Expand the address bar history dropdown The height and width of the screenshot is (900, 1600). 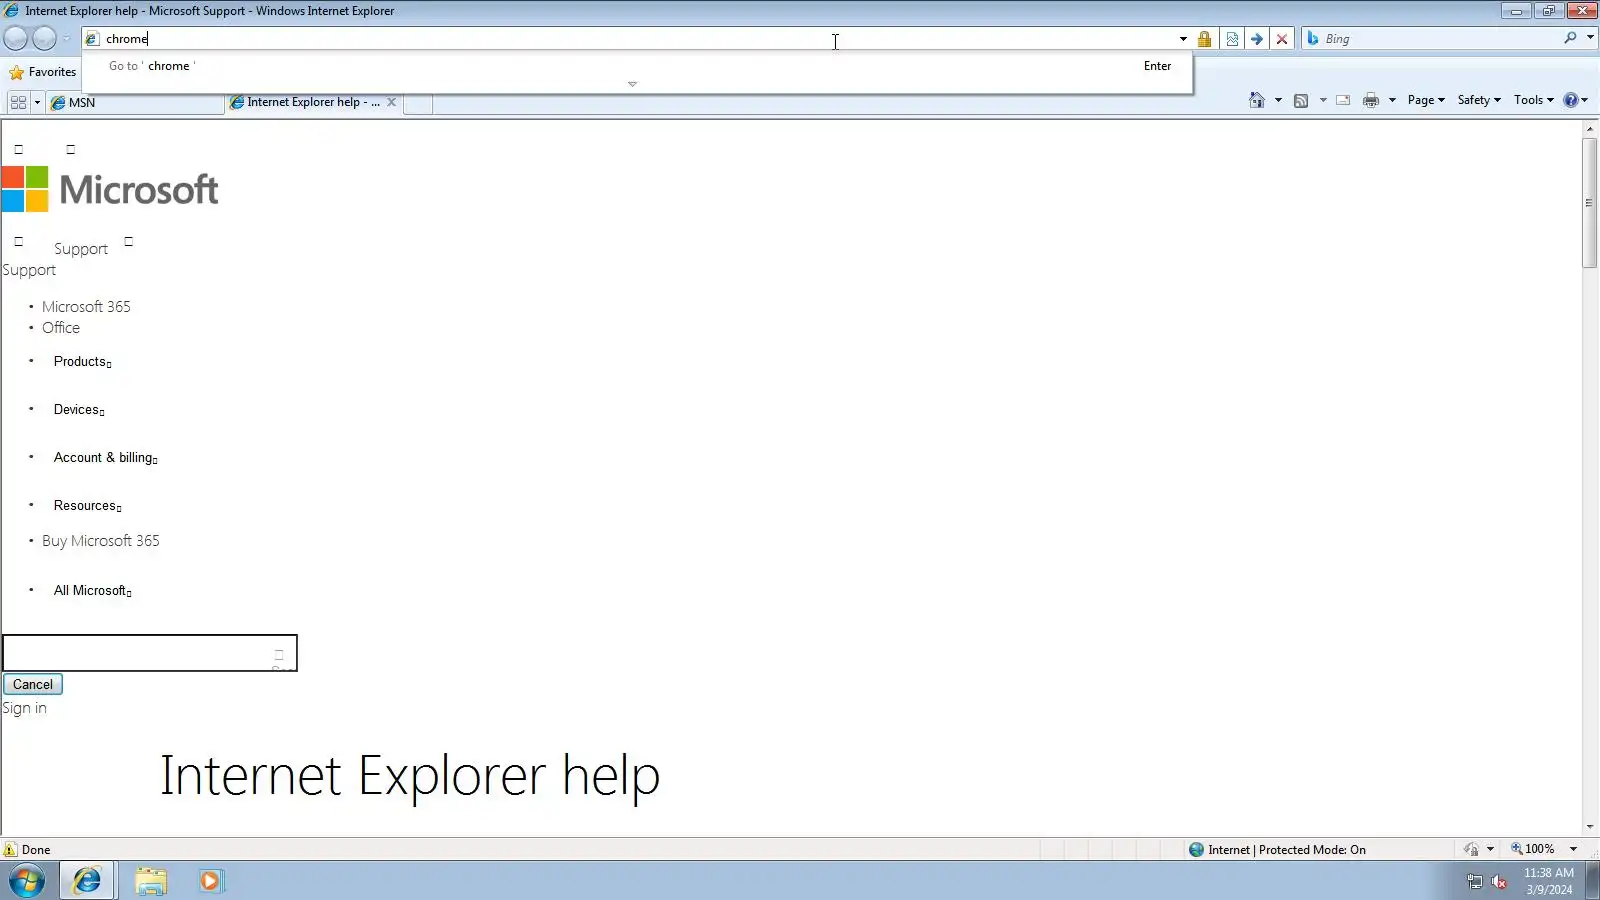(x=1183, y=39)
